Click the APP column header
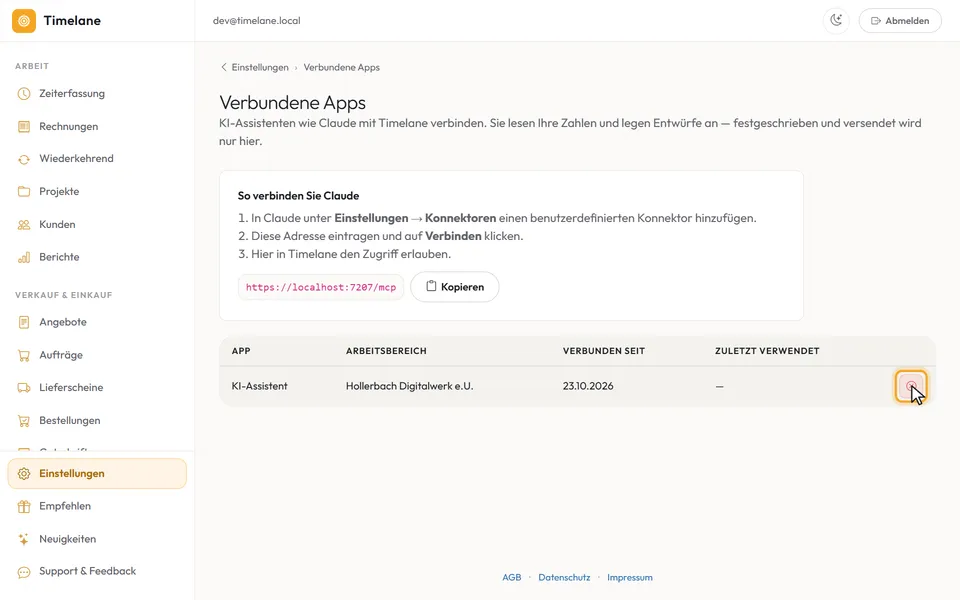Image resolution: width=960 pixels, height=600 pixels. [241, 351]
